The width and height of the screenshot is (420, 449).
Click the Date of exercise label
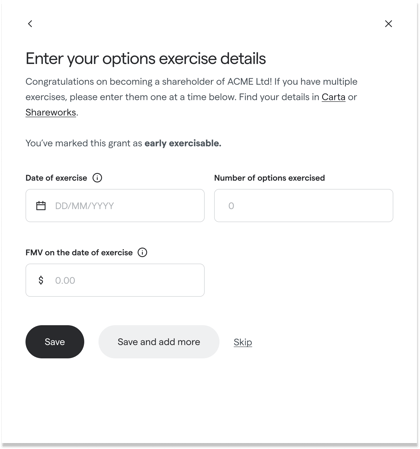[56, 178]
